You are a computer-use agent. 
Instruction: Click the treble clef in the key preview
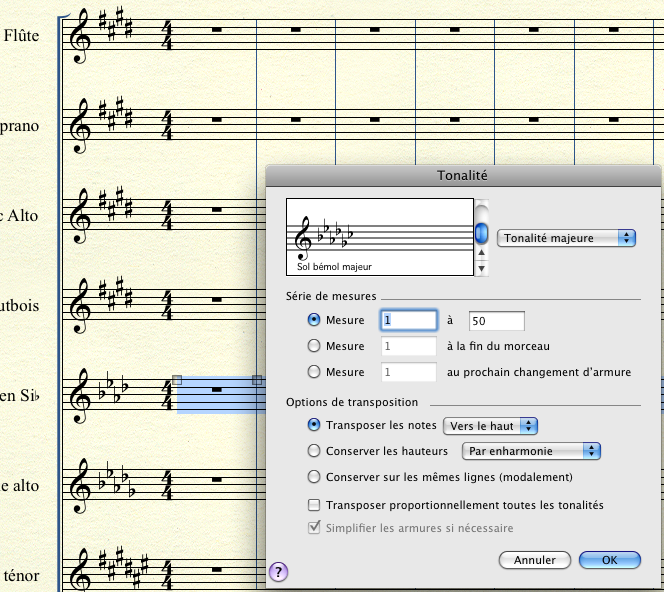pos(304,244)
